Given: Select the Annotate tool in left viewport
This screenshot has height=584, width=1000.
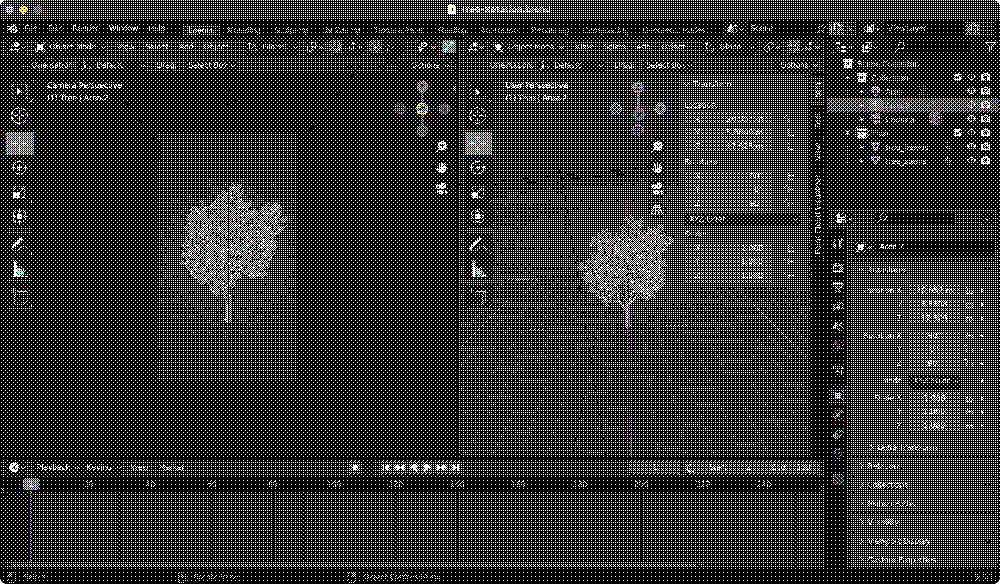Looking at the screenshot, I should pos(19,243).
